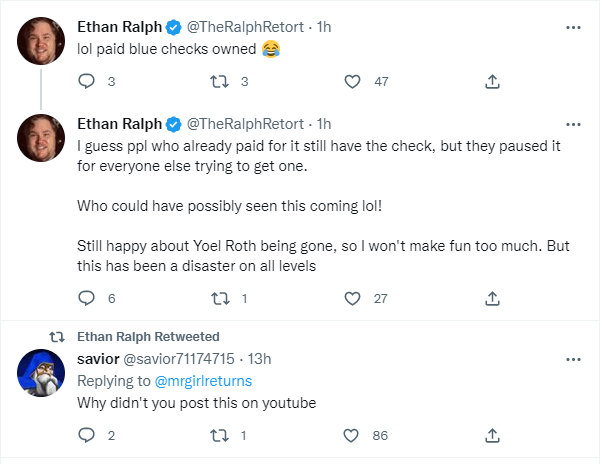Reply to the 'paid blue checks owned' tweet

86,81
